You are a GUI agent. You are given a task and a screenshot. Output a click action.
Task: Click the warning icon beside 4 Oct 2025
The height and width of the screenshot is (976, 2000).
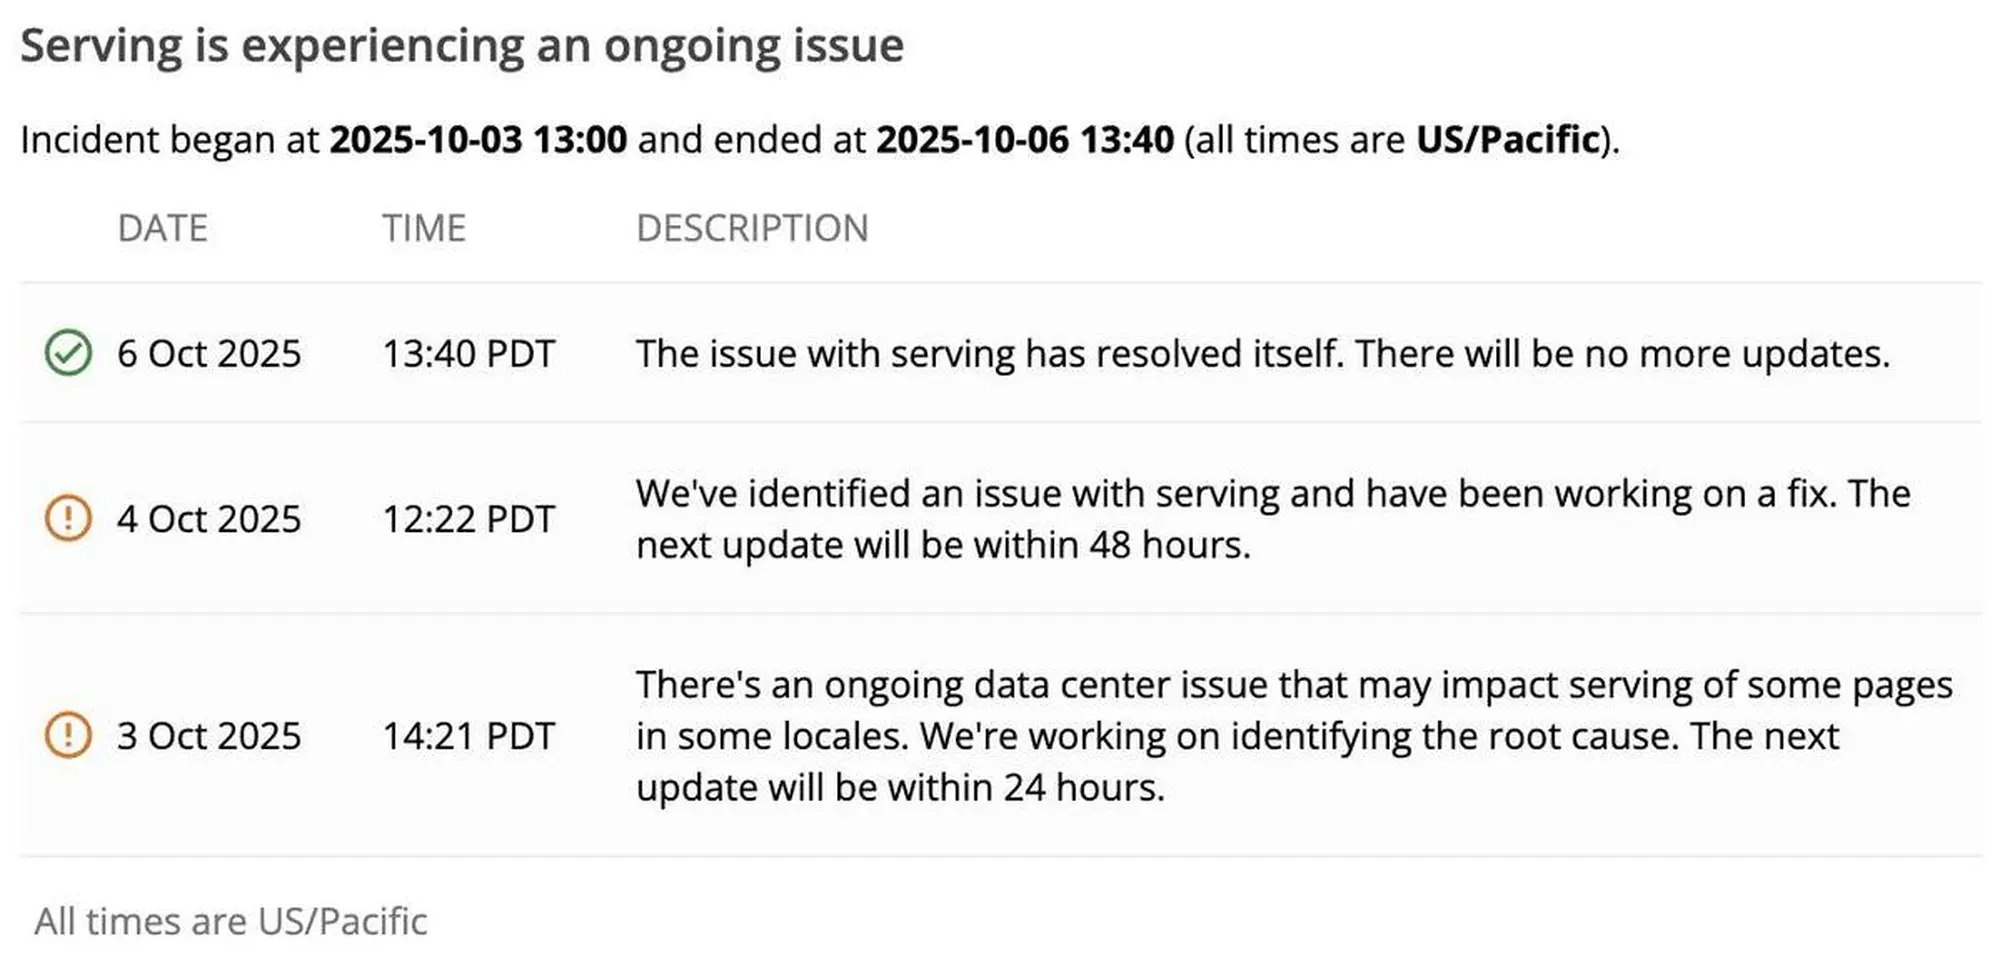pyautogui.click(x=68, y=518)
